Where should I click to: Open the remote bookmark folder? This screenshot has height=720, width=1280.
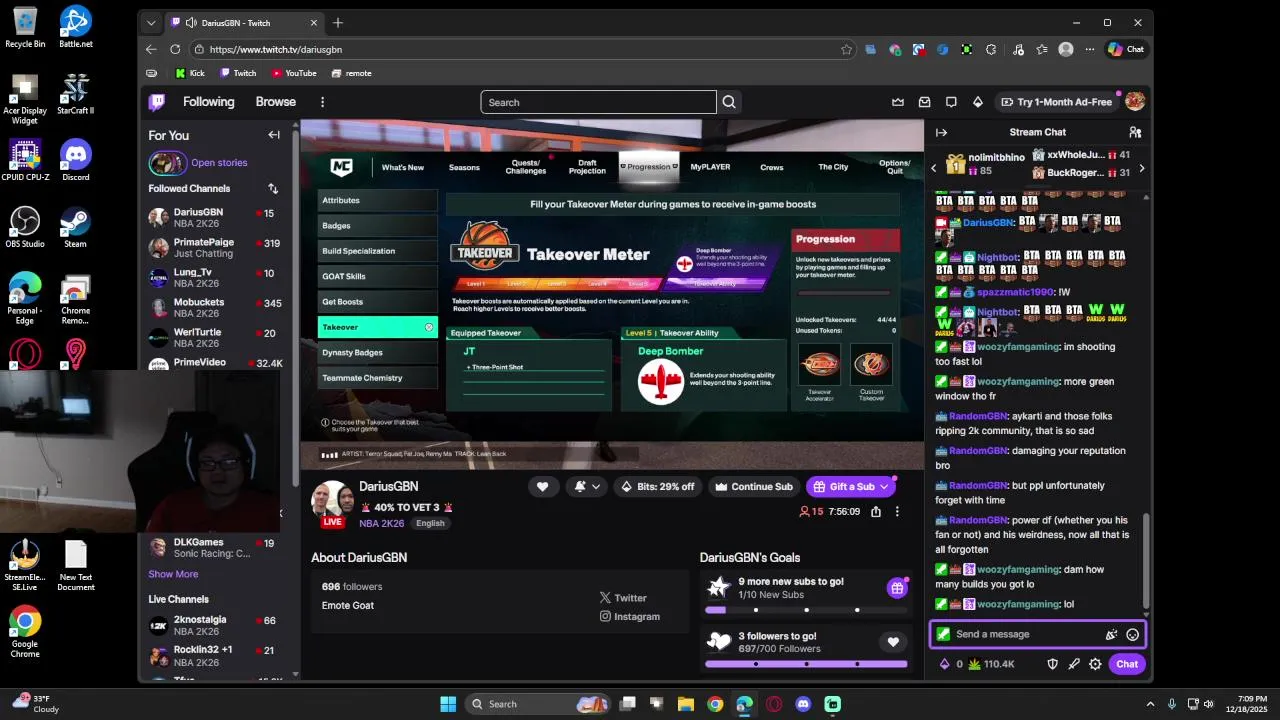351,73
